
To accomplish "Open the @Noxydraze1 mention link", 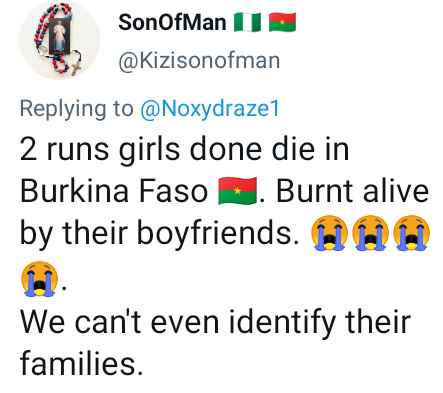I will coord(210,109).
